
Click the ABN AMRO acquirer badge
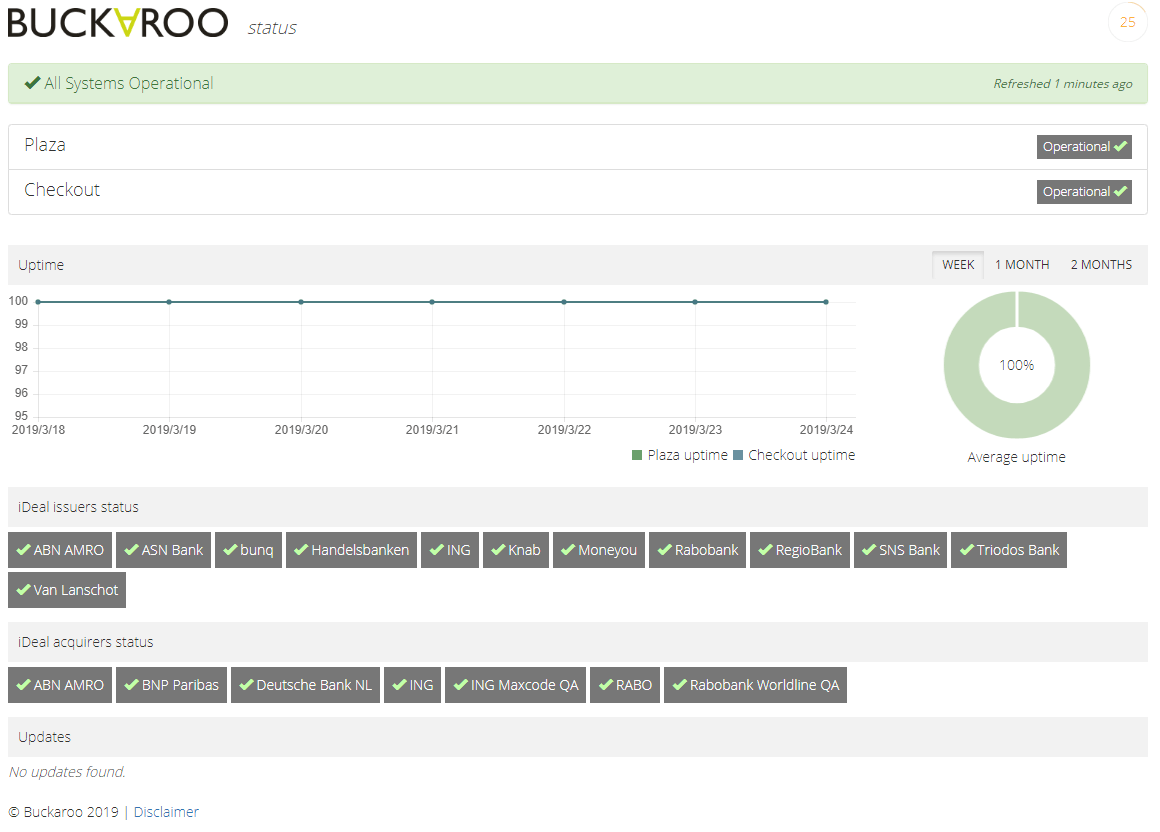tap(60, 685)
